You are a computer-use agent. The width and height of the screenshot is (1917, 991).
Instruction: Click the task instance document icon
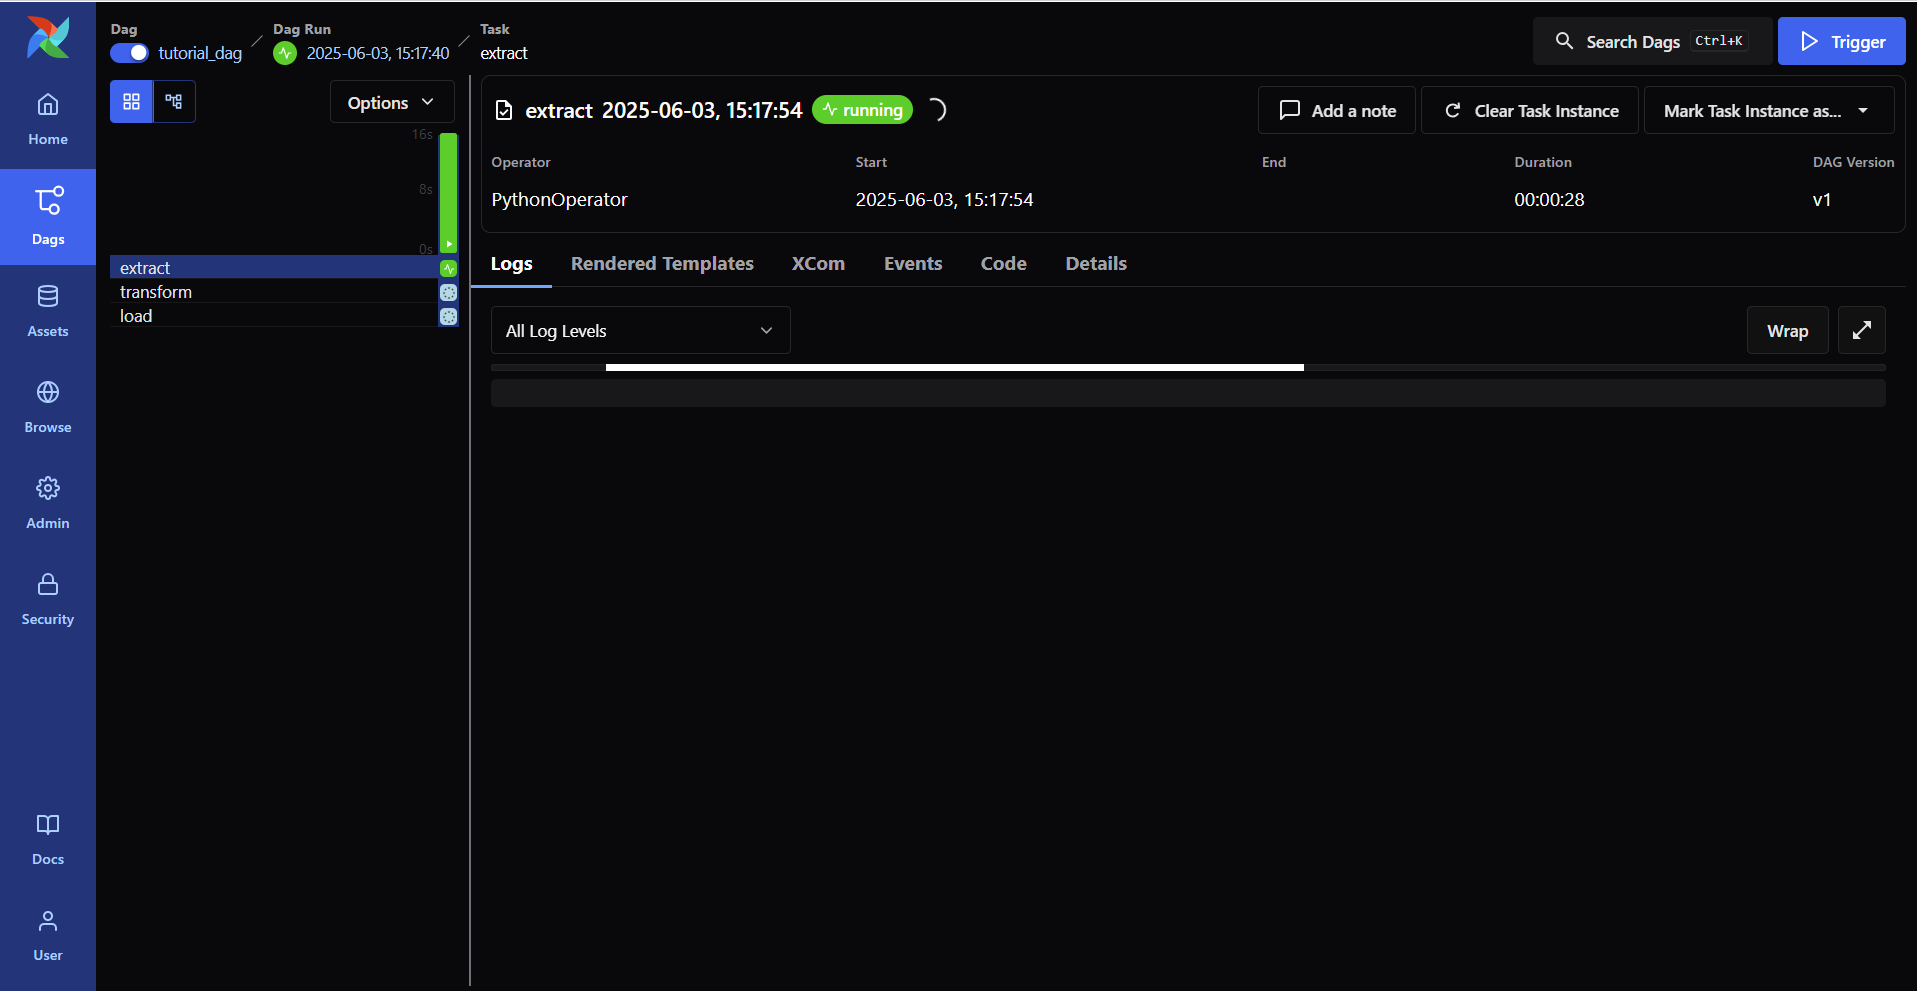pos(504,110)
